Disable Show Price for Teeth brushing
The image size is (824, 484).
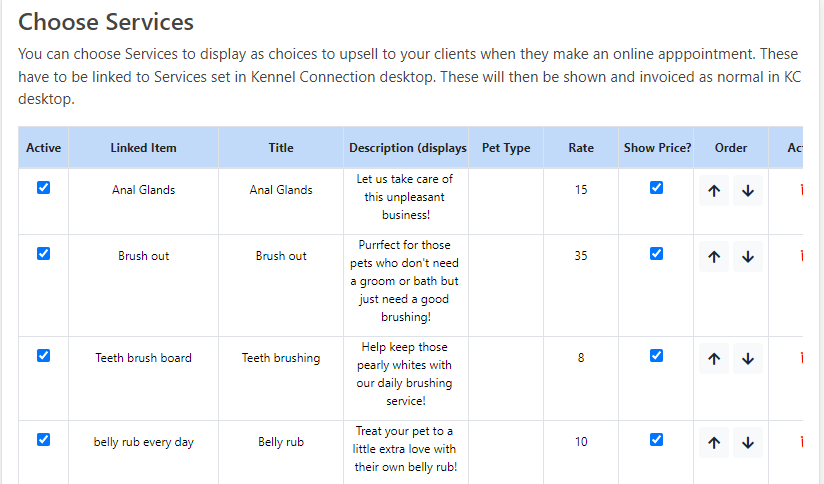coord(656,356)
